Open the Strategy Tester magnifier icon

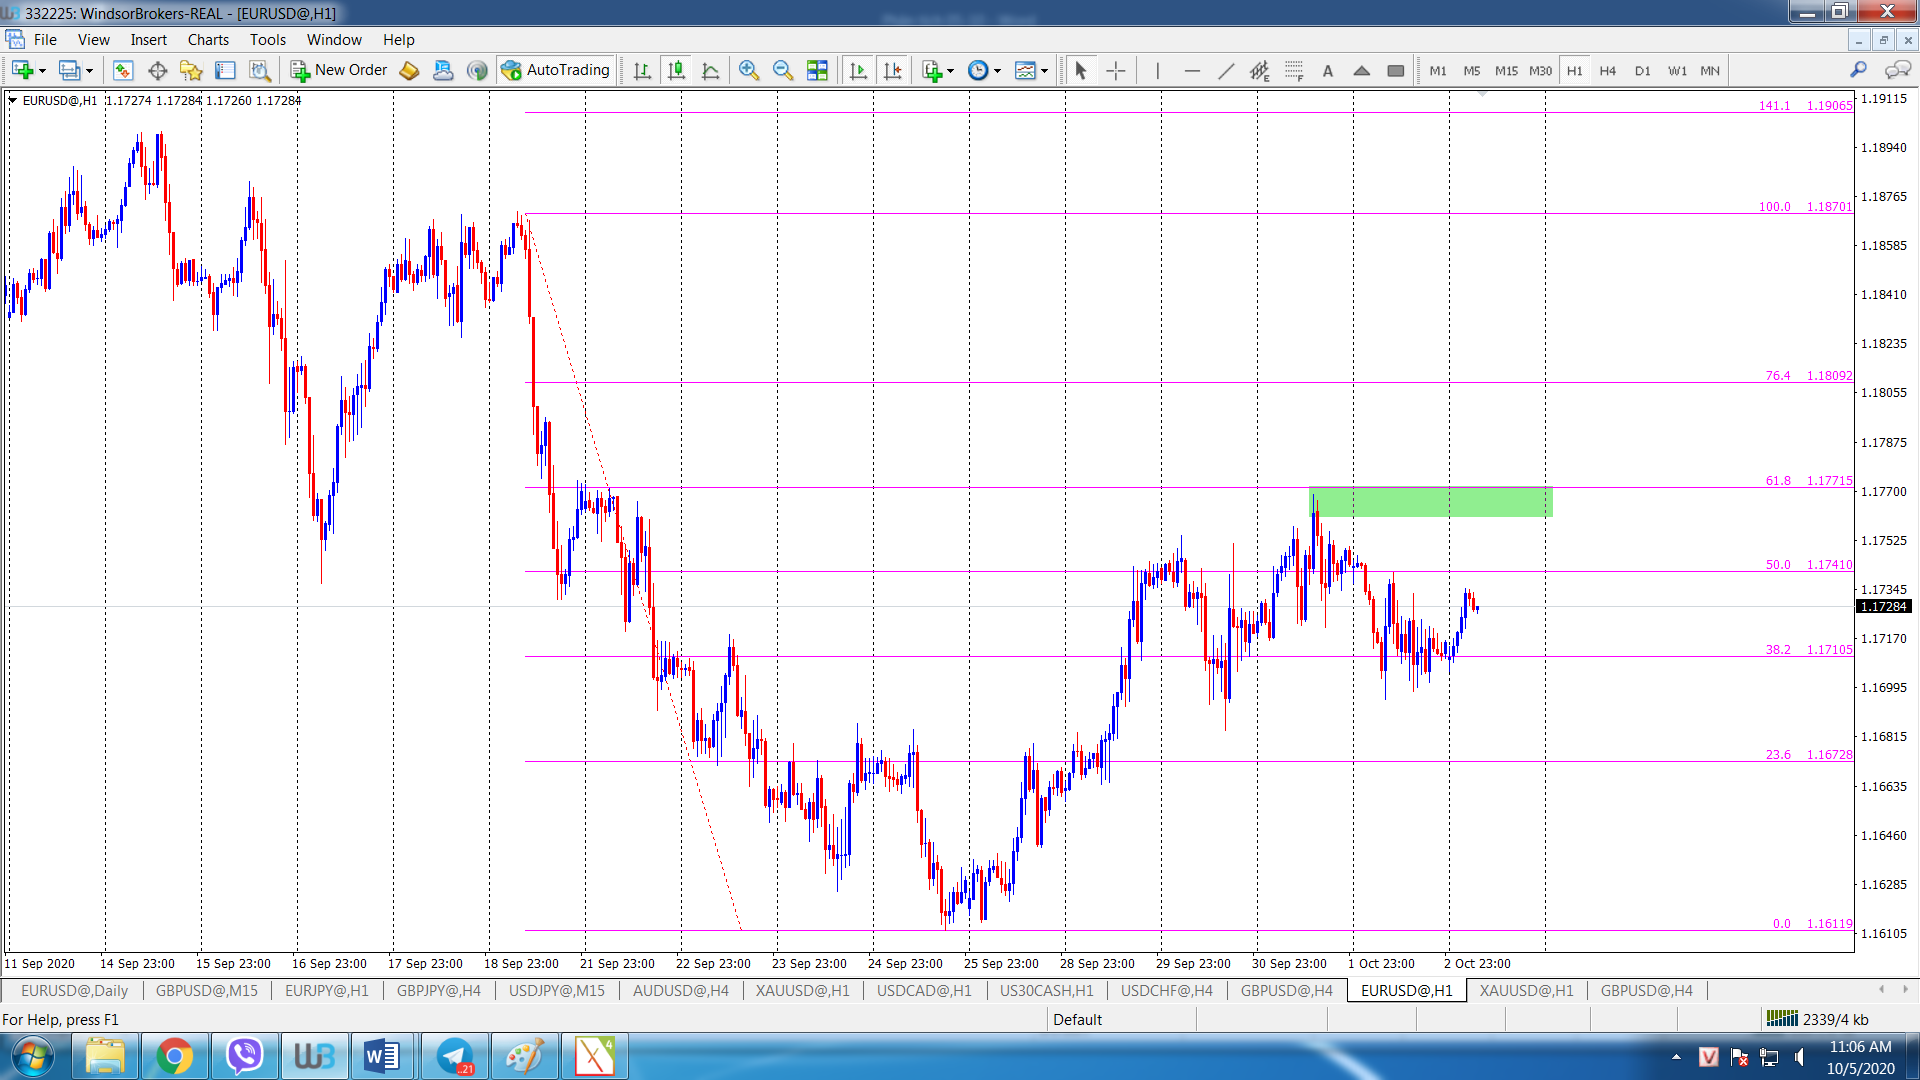(259, 70)
